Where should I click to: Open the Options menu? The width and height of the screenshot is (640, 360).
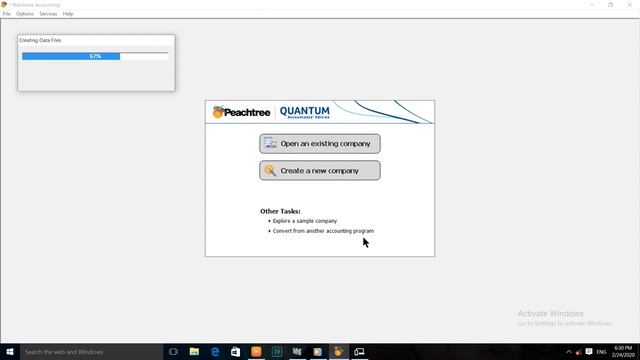tap(25, 14)
